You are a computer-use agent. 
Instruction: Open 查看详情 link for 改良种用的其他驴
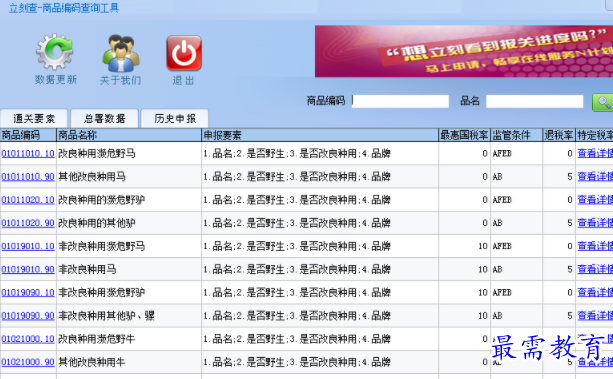click(x=595, y=223)
